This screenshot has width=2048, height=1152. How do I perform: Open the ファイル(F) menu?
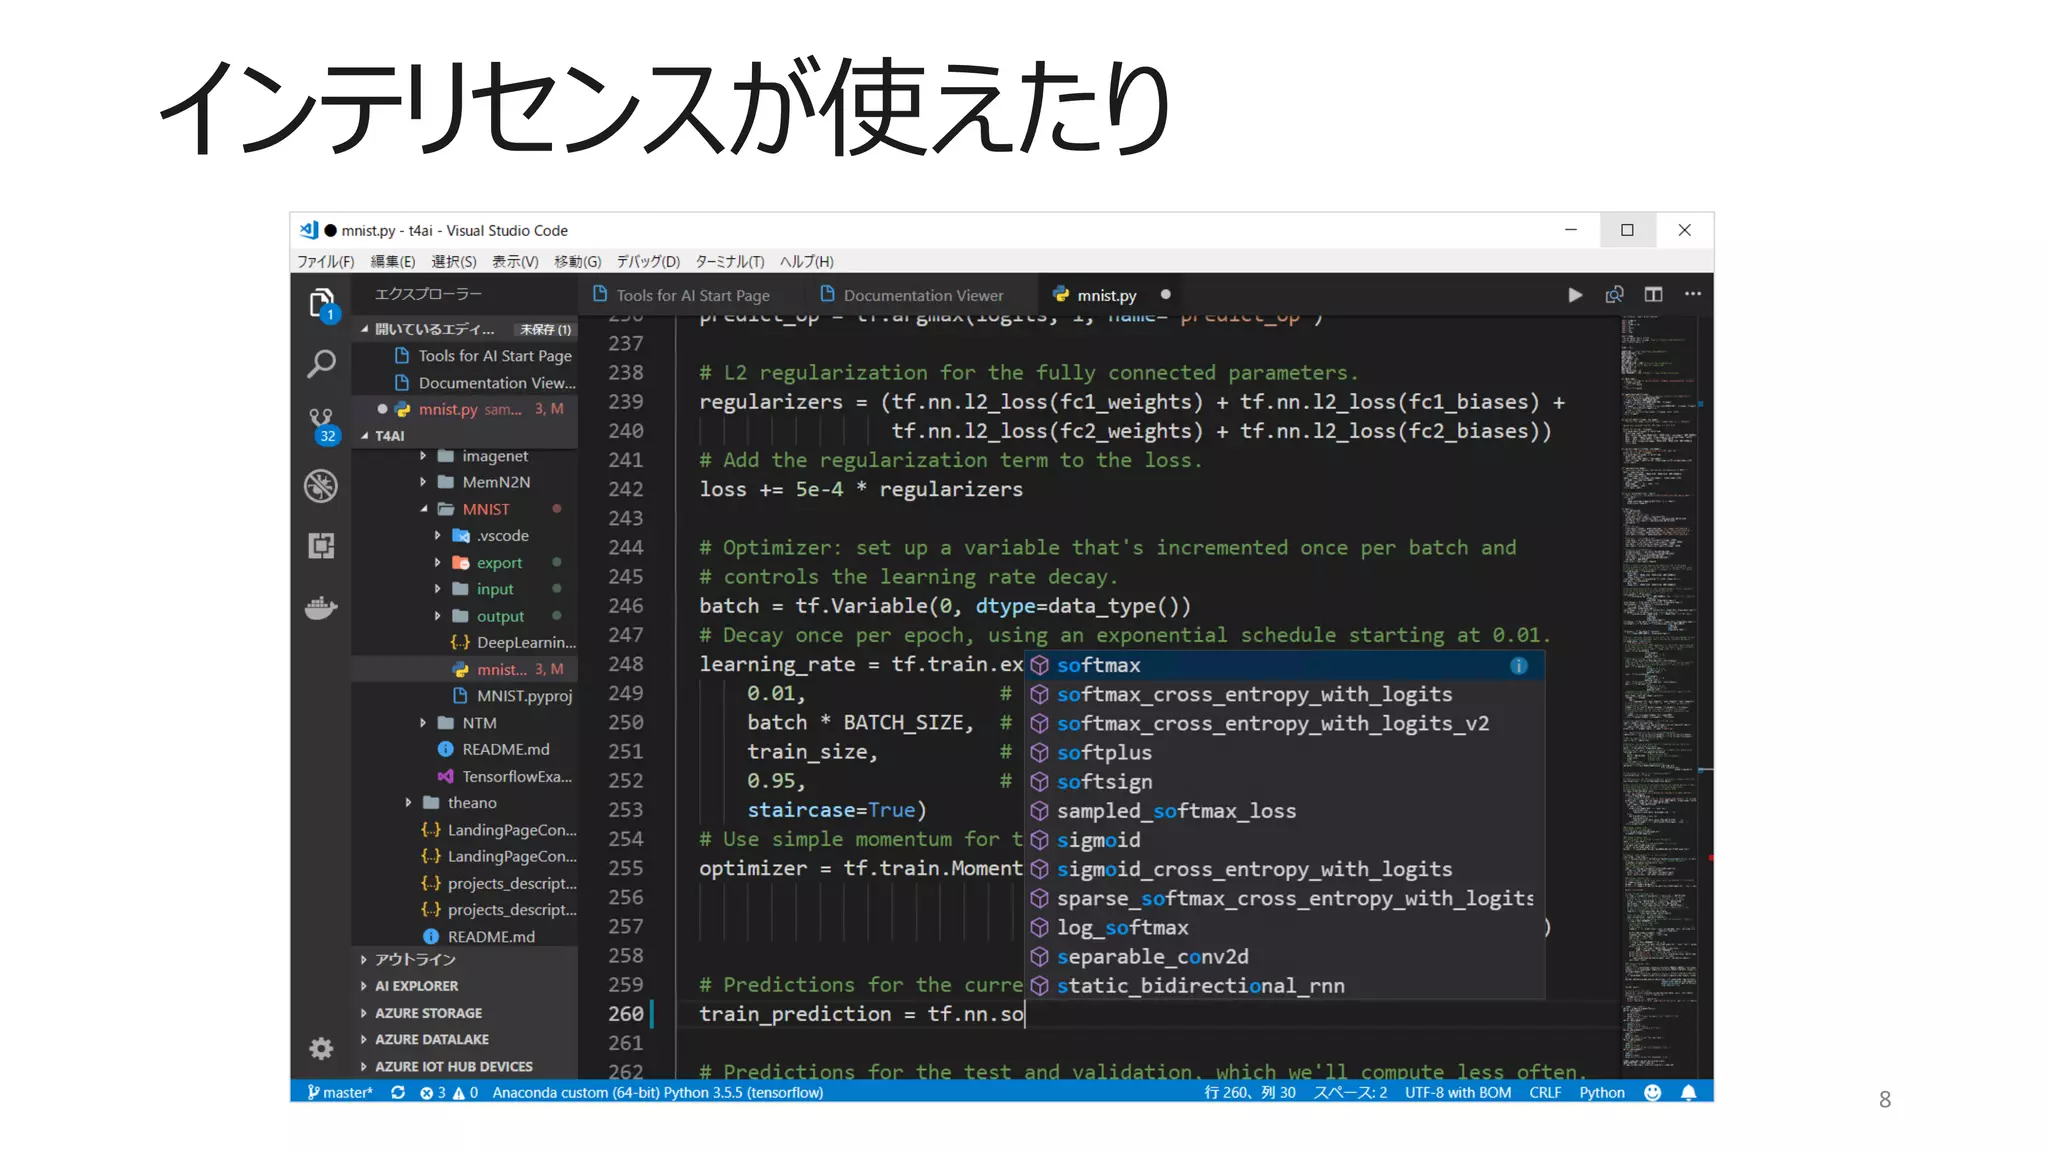326,261
